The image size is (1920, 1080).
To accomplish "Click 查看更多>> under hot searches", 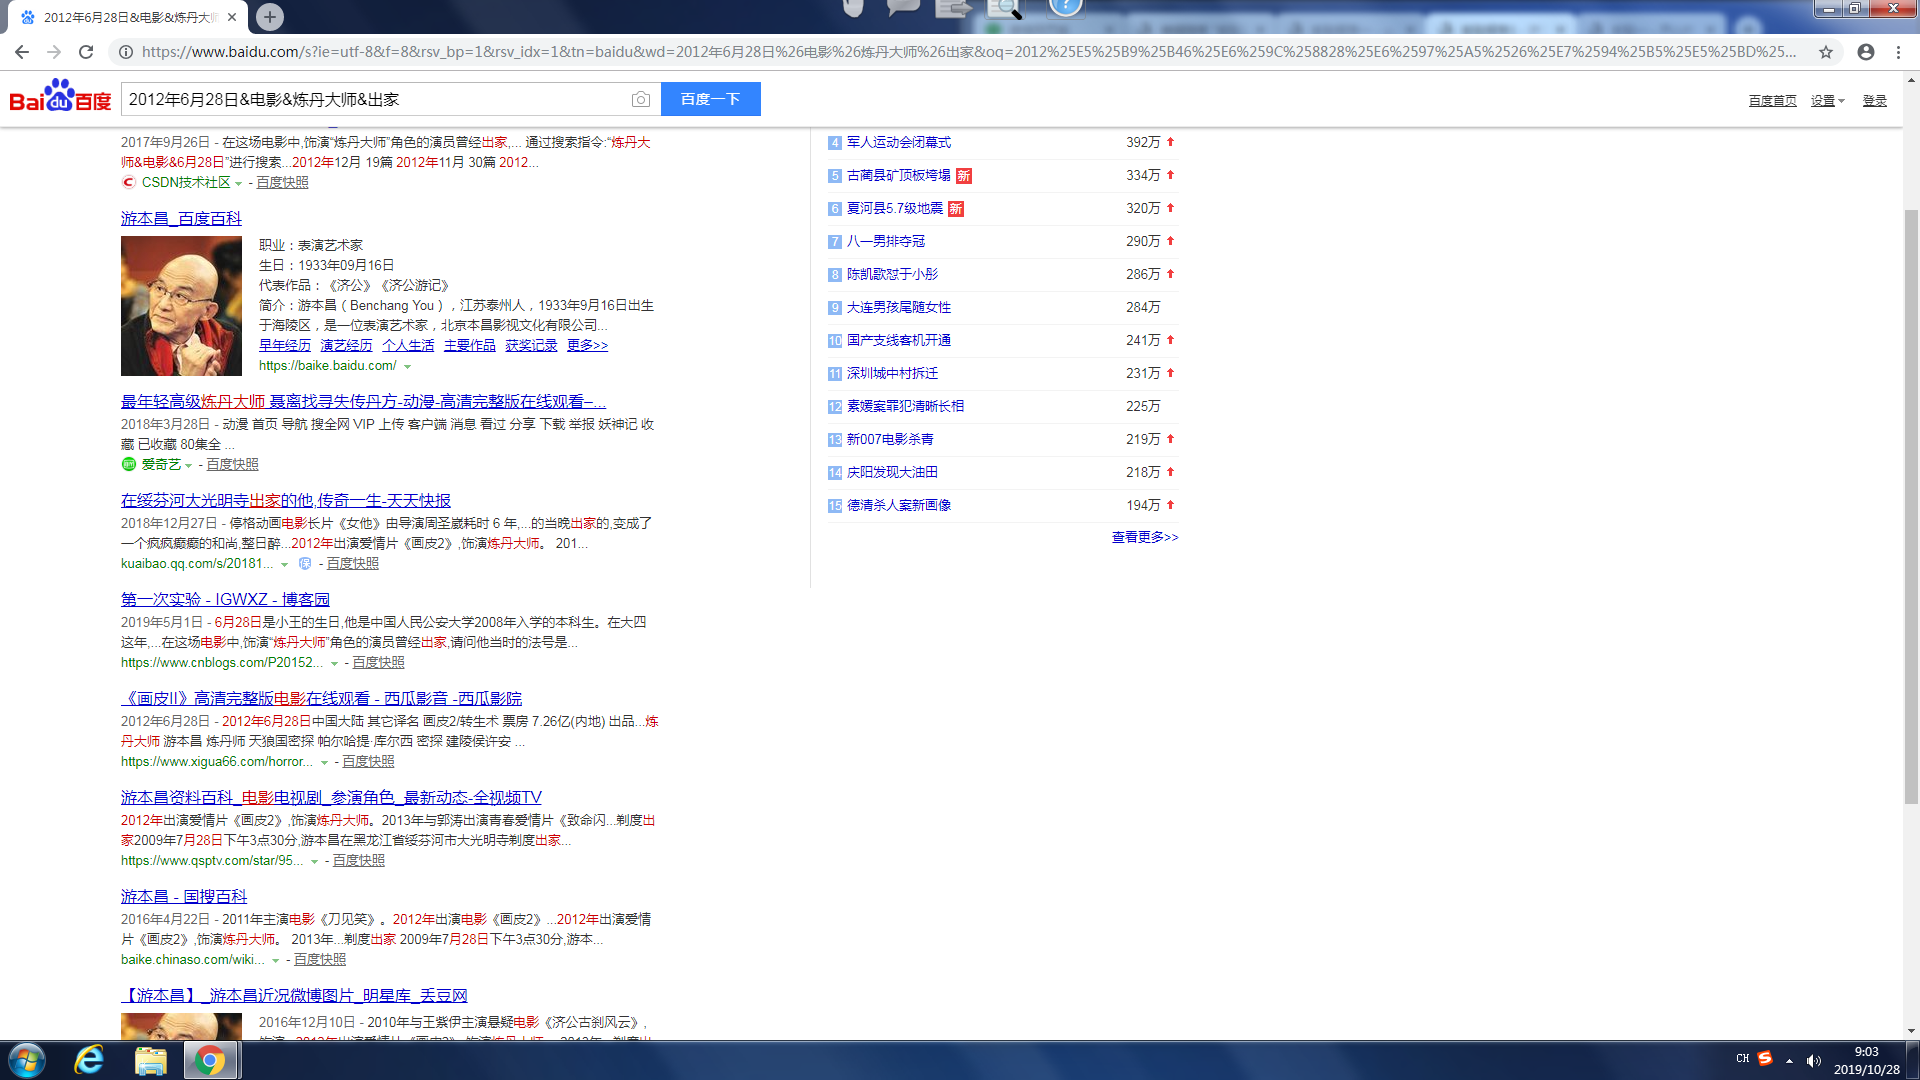I will click(x=1144, y=537).
